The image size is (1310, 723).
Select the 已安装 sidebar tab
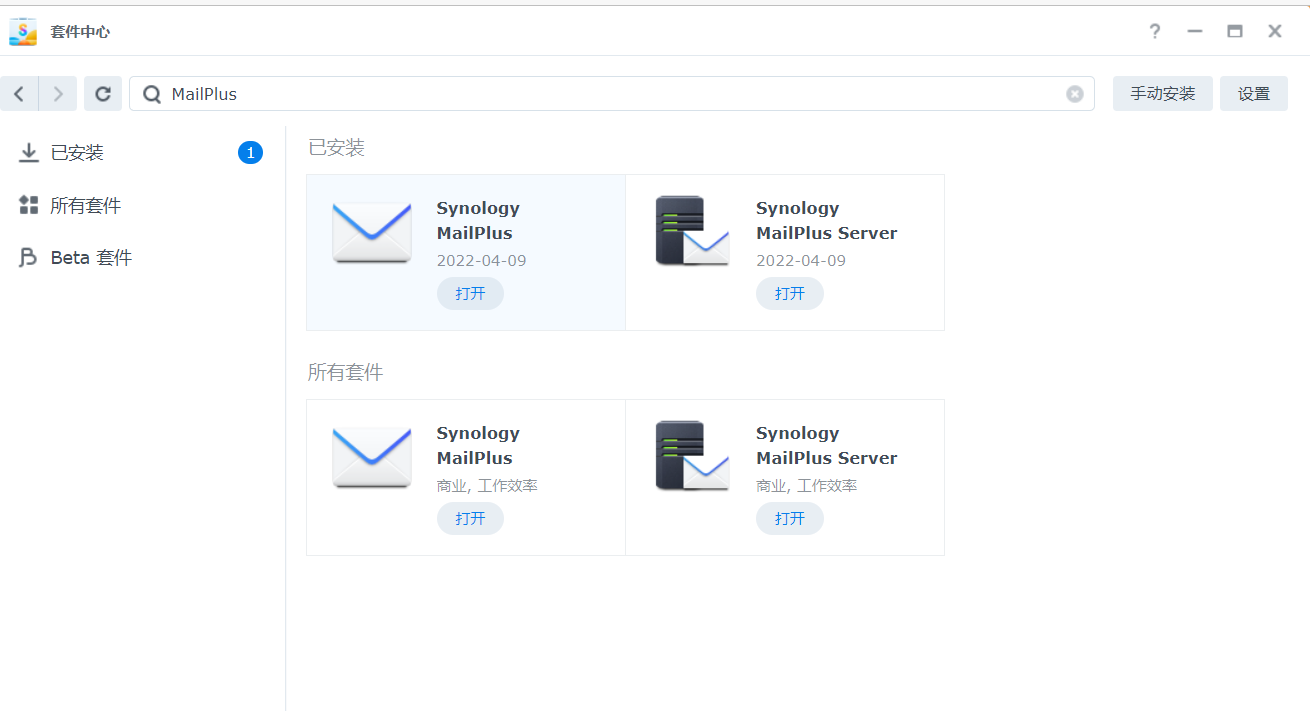point(142,153)
